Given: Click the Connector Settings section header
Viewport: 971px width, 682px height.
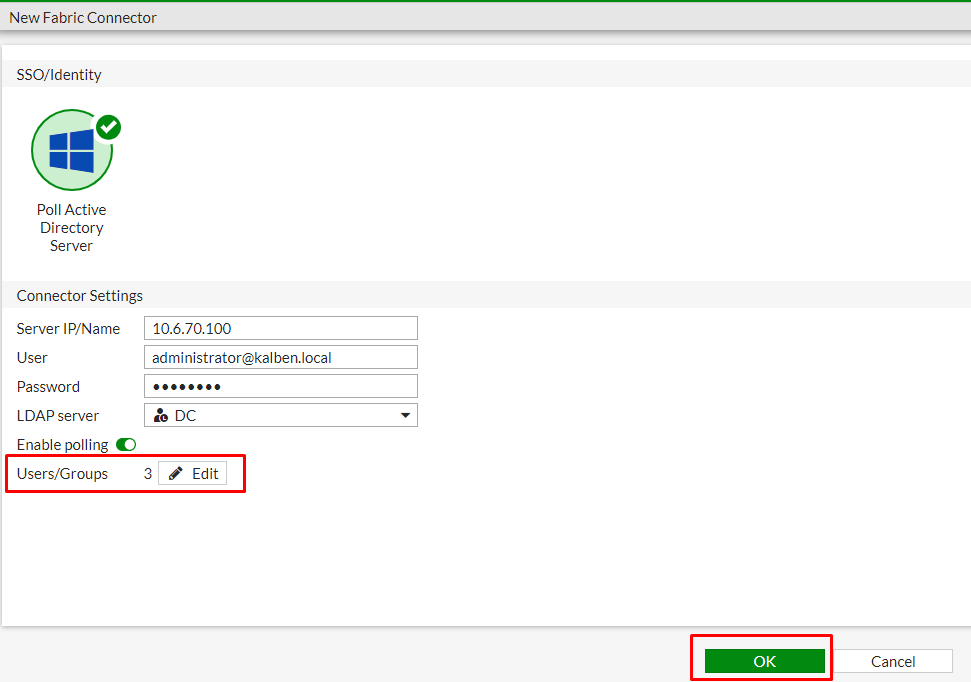Looking at the screenshot, I should (x=80, y=295).
